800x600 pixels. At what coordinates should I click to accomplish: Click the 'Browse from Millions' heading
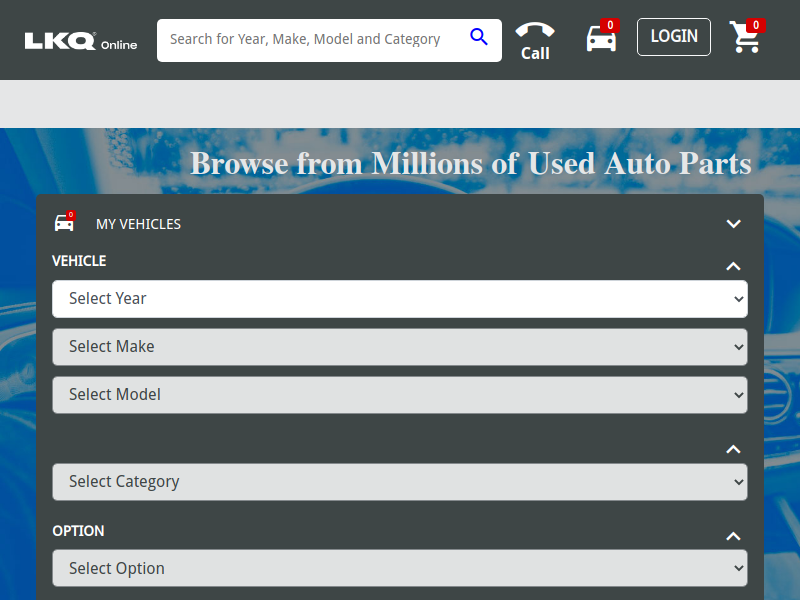(x=470, y=163)
